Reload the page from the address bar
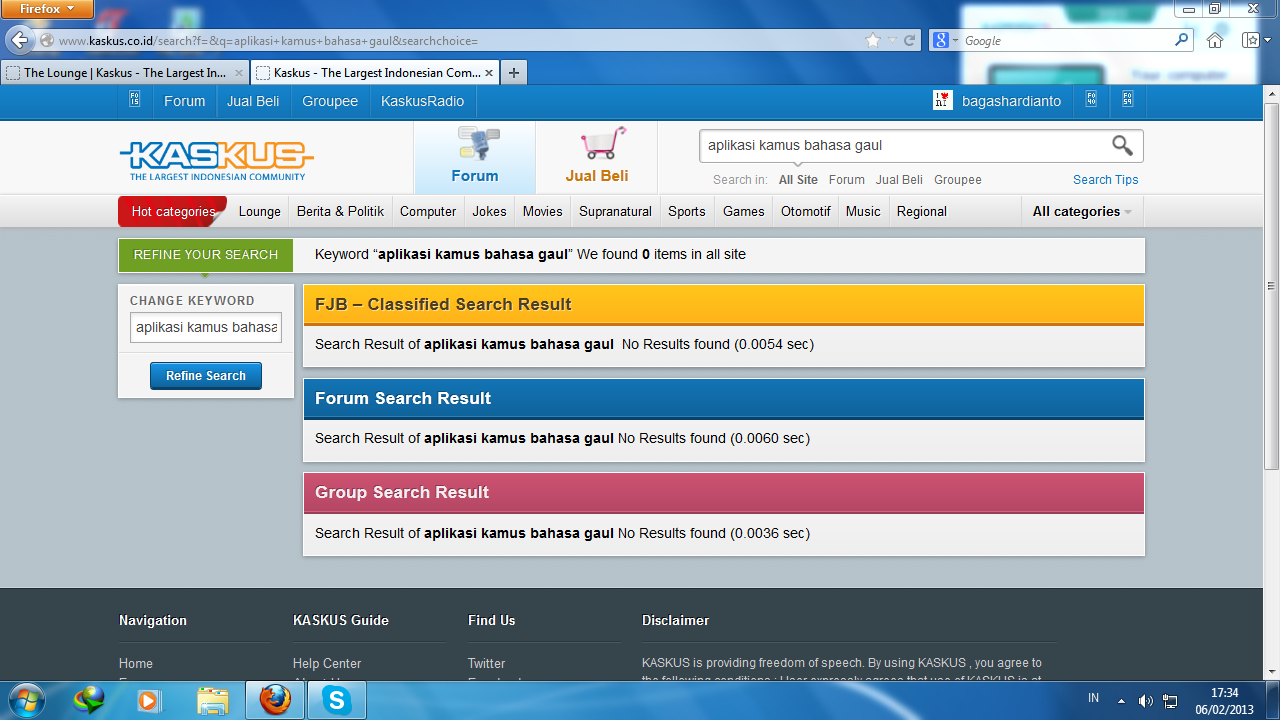Screen dimensions: 1280x720 click(910, 41)
